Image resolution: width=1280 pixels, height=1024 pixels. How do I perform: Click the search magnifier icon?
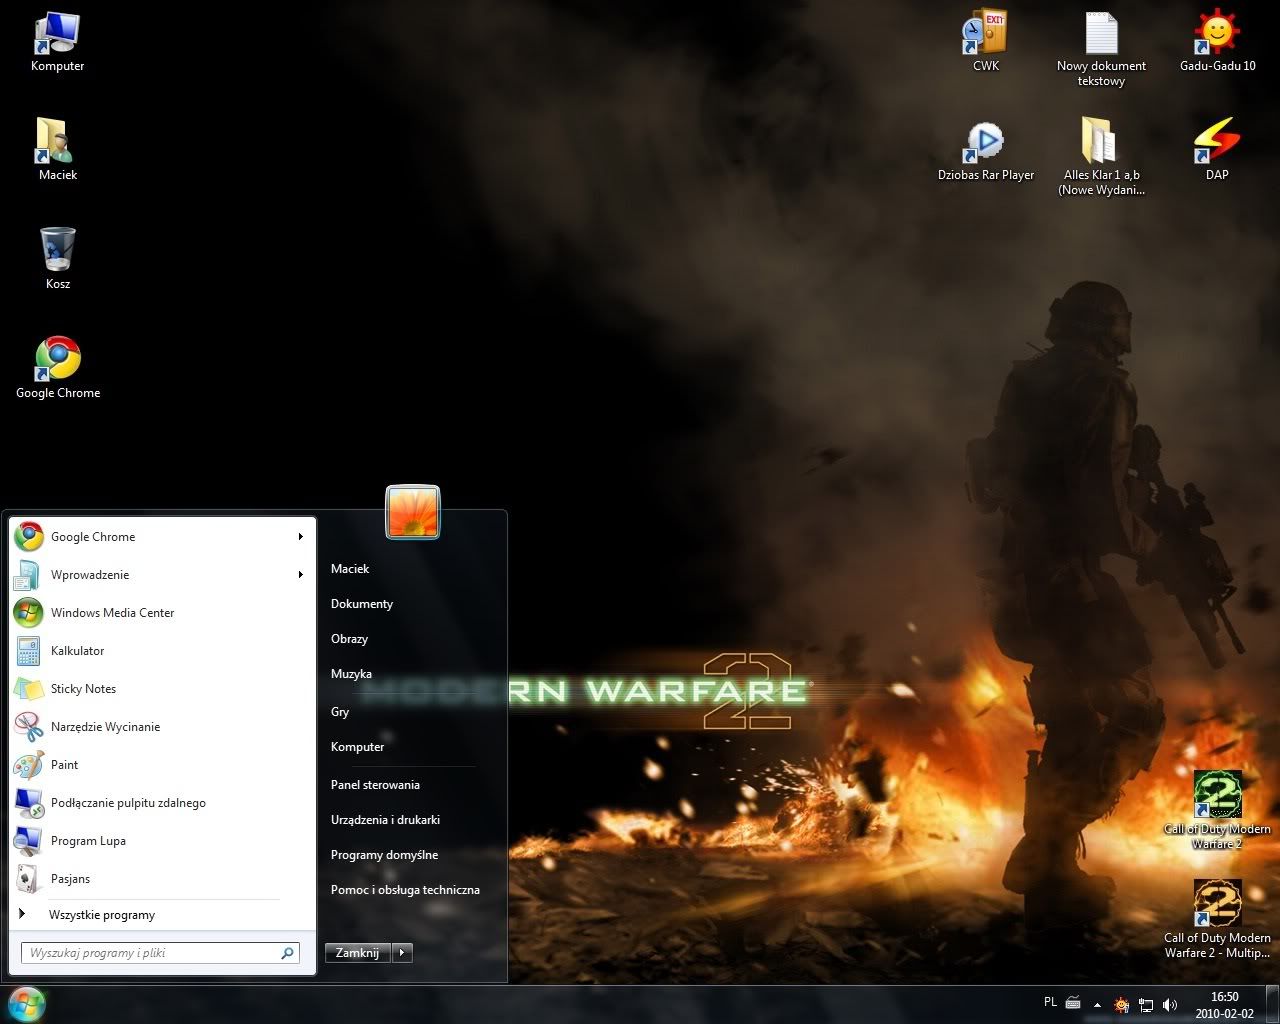(287, 953)
